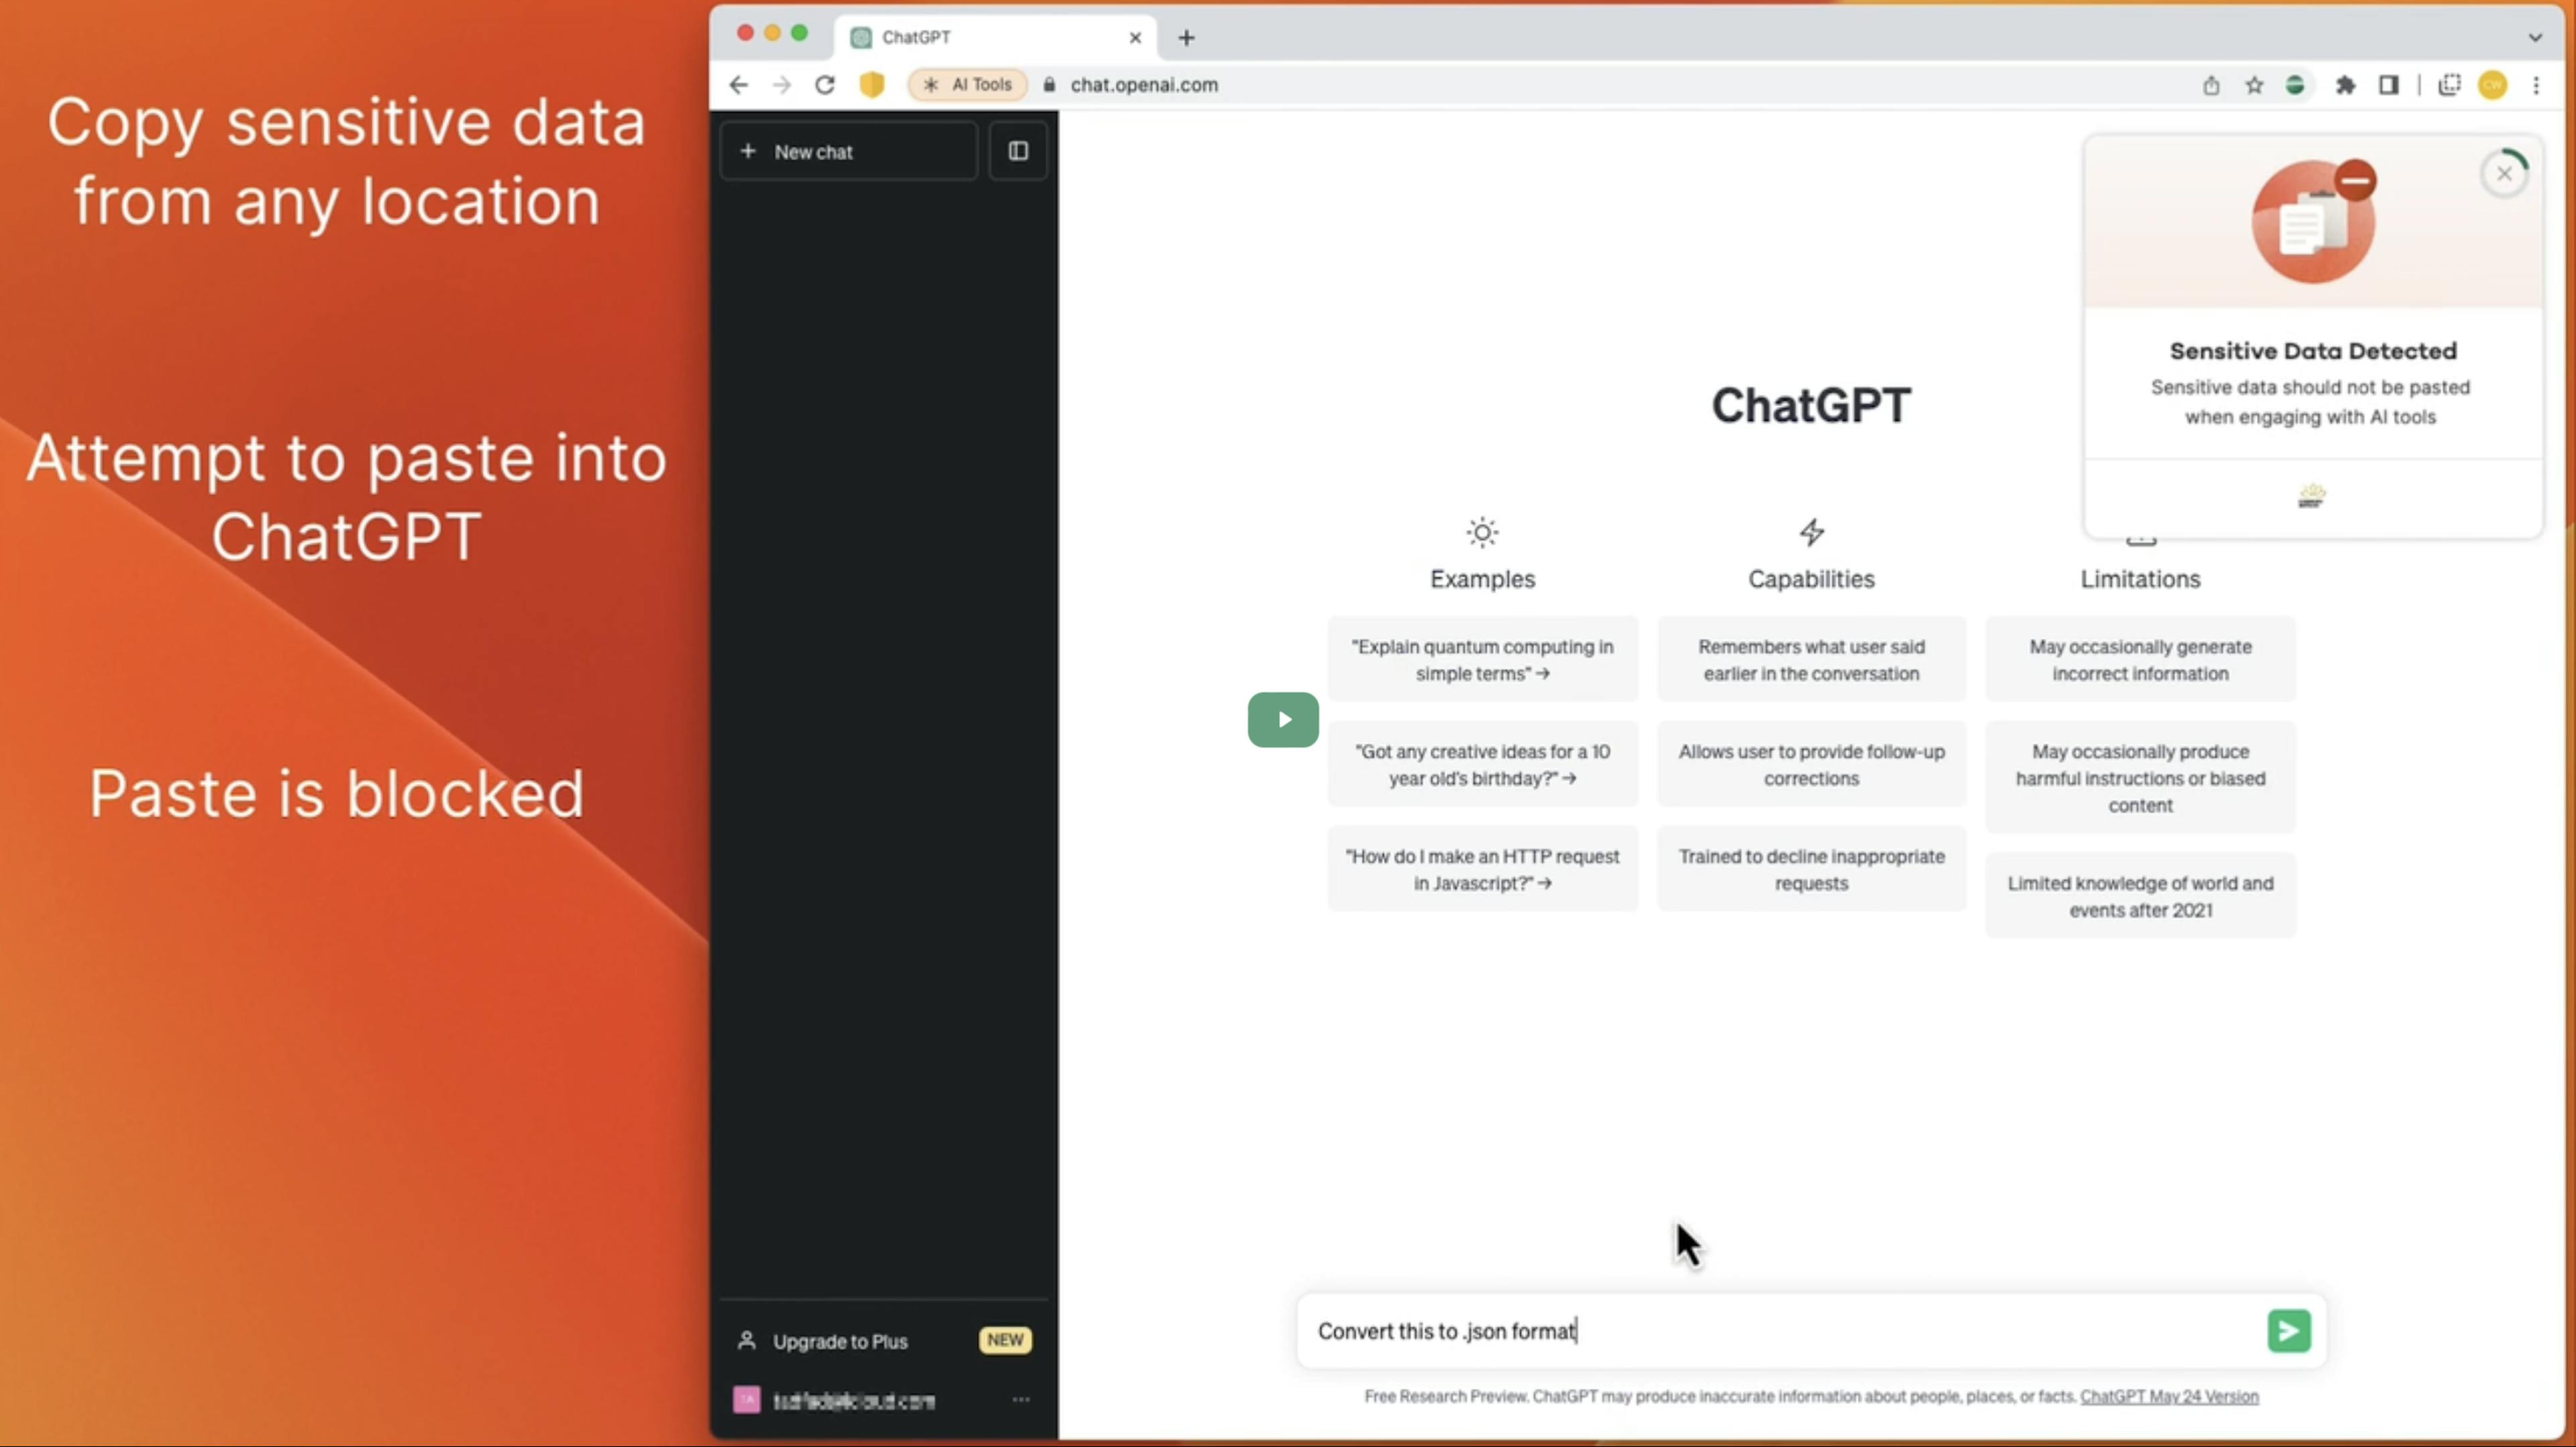Select "How do I make an HTTP request" example
This screenshot has height=1447, width=2576.
[1483, 870]
